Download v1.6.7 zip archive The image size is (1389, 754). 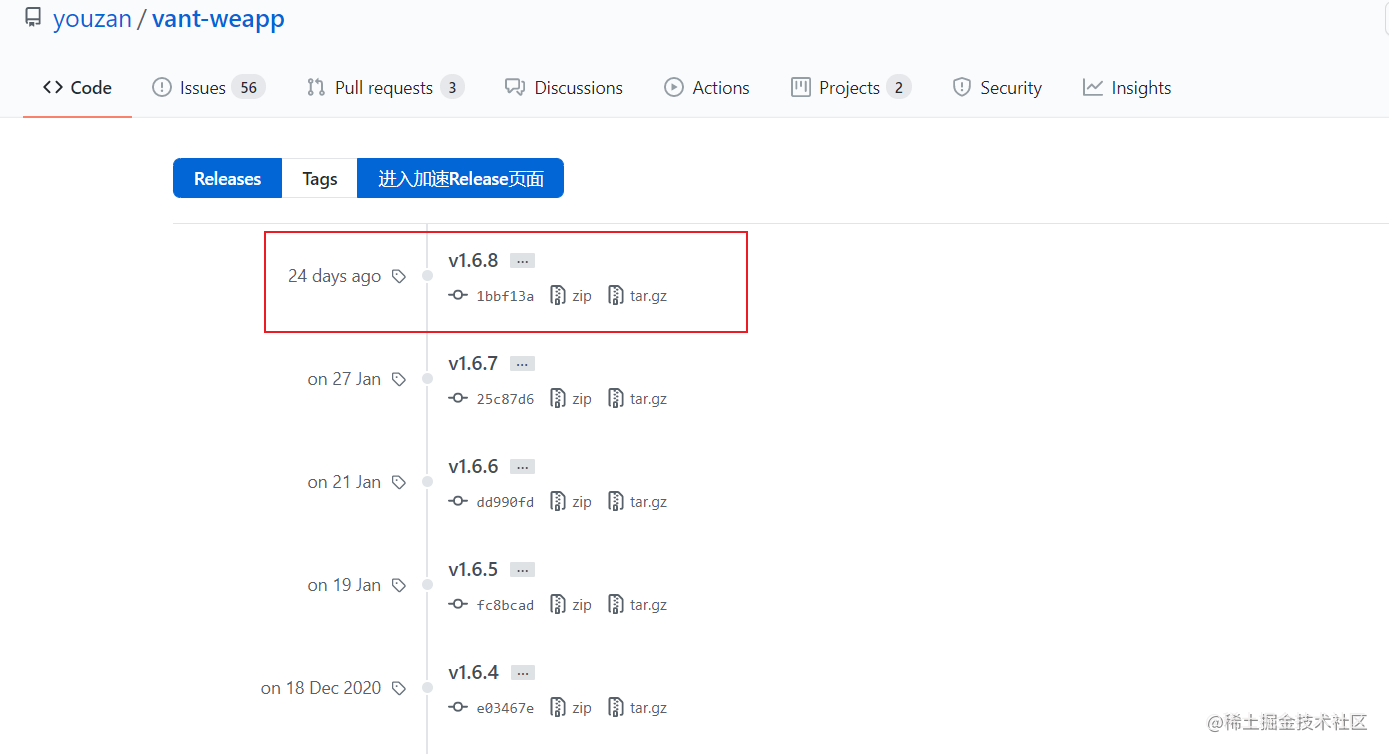click(x=571, y=399)
